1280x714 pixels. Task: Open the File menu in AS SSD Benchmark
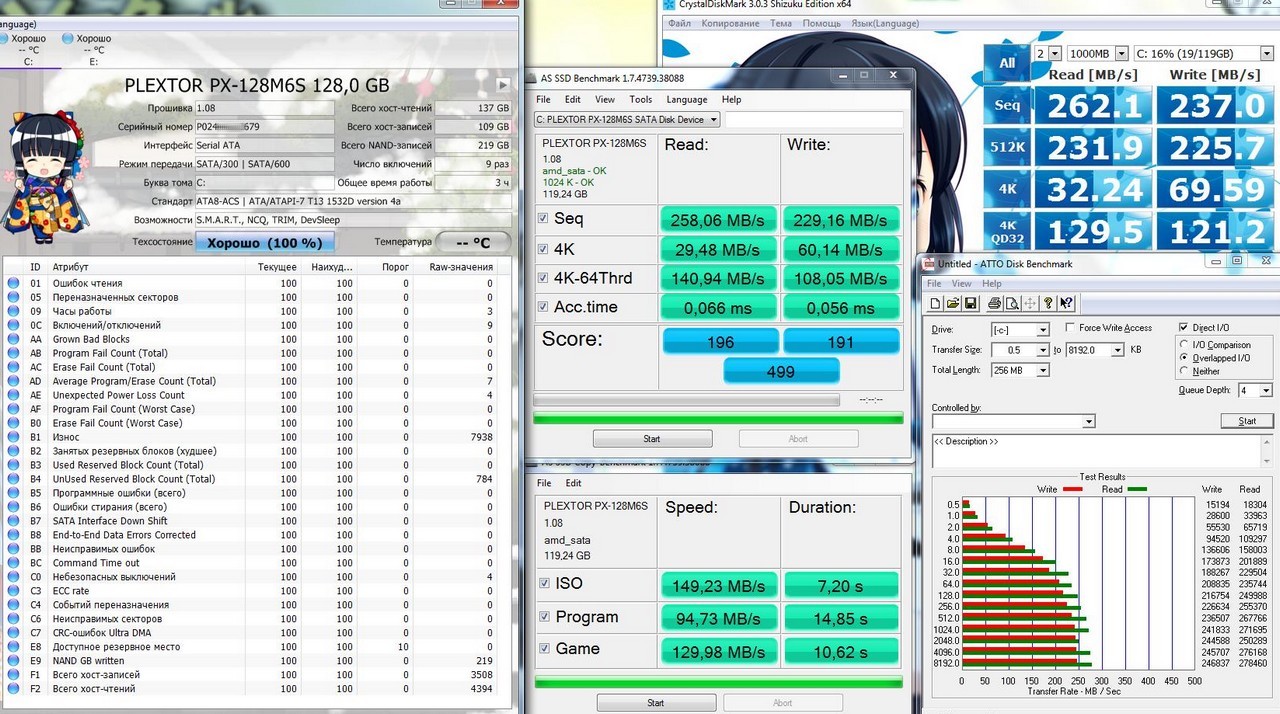pos(543,100)
